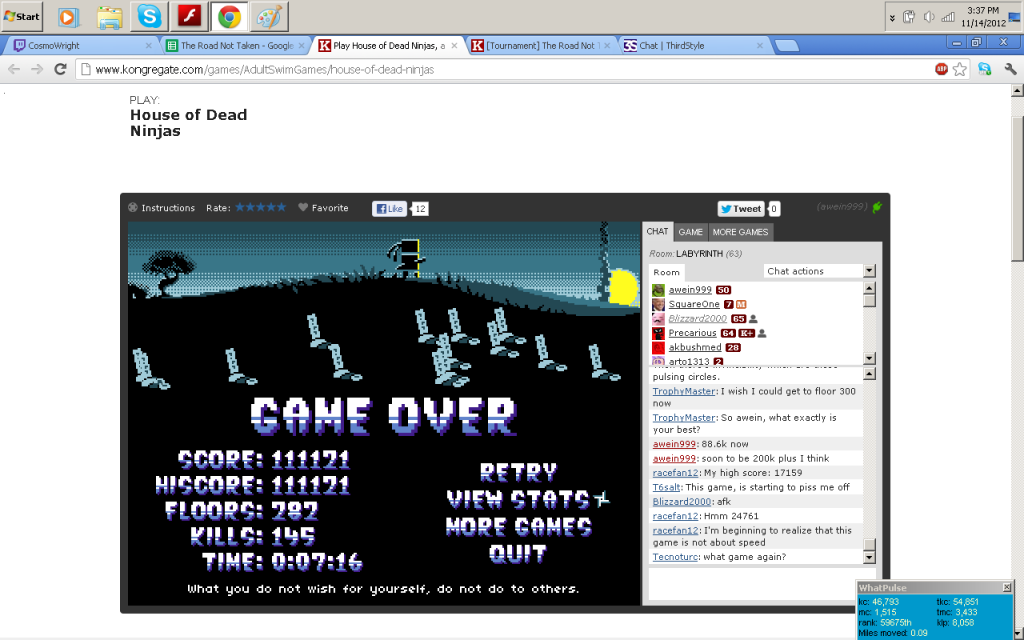Click the Adblock Plus extension icon
Screen dimensions: 1024x640
(941, 69)
